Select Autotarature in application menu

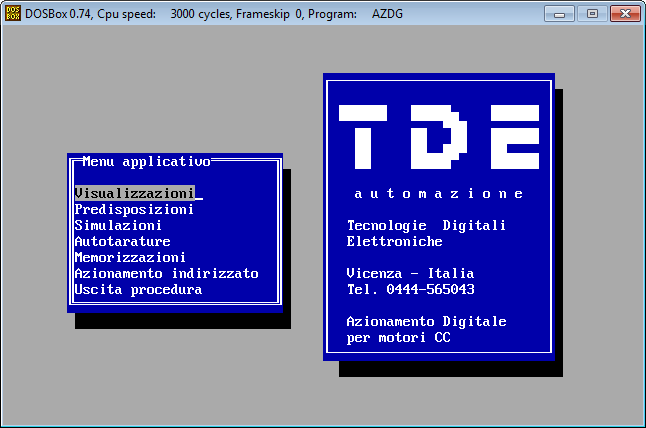click(122, 241)
